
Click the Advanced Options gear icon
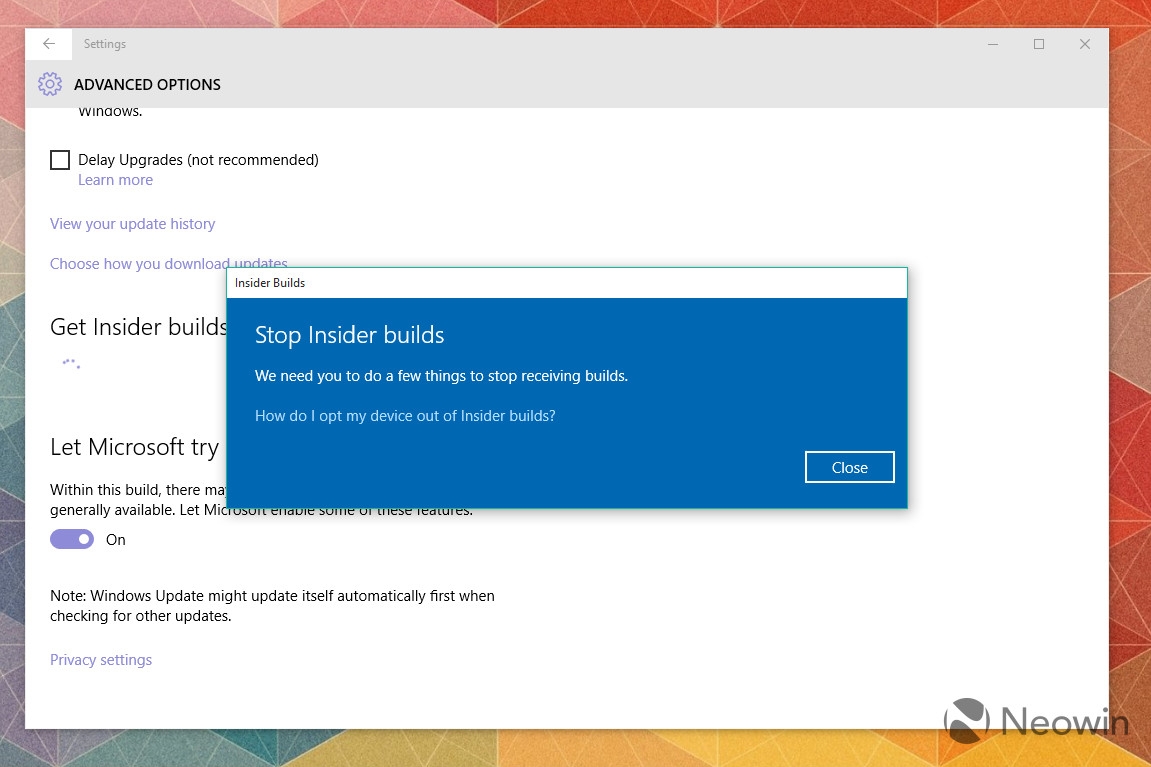[50, 84]
